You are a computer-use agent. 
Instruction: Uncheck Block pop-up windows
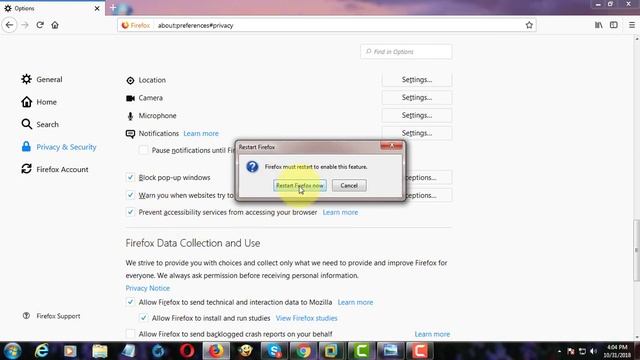pyautogui.click(x=130, y=178)
